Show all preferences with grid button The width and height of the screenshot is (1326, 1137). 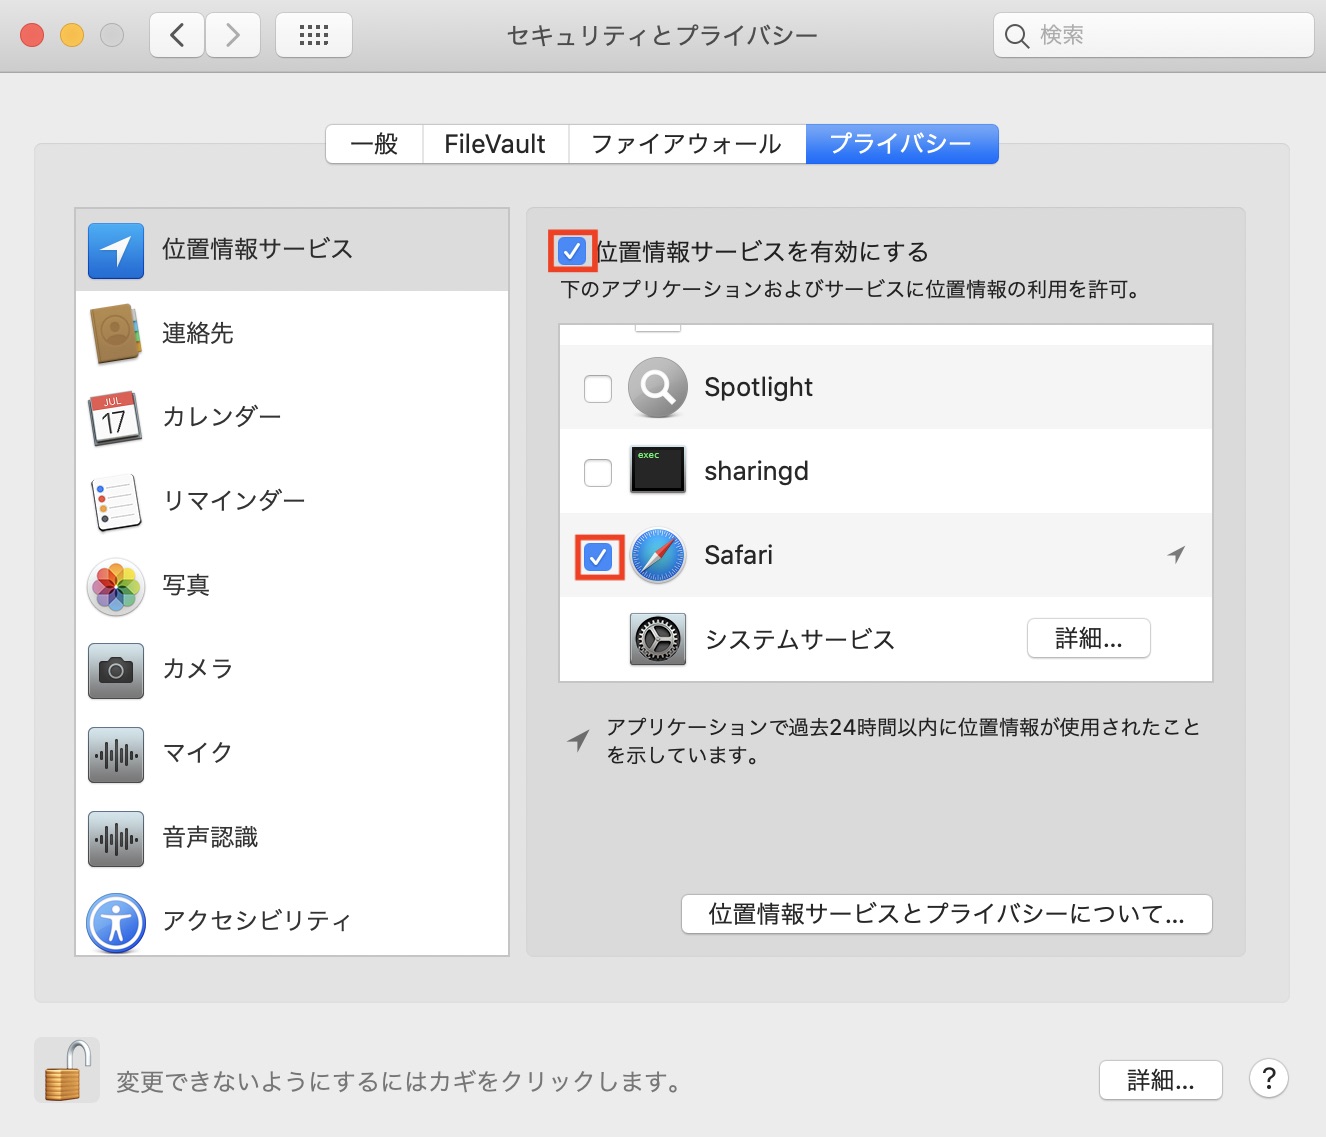click(313, 36)
